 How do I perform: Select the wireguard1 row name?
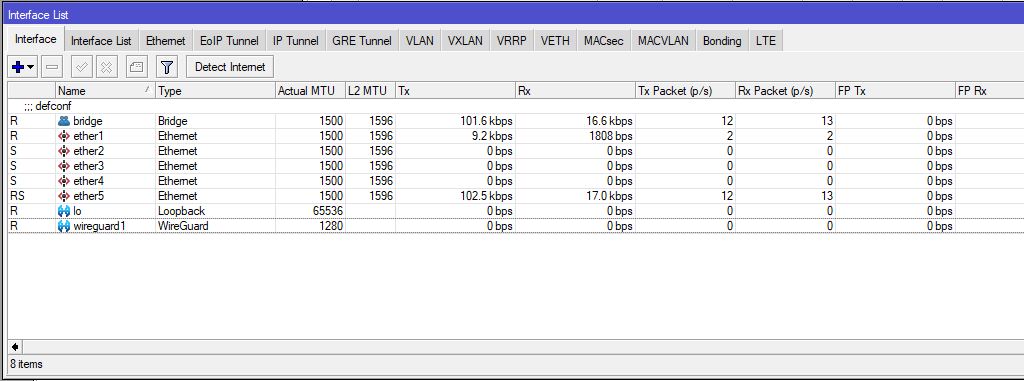pos(99,226)
